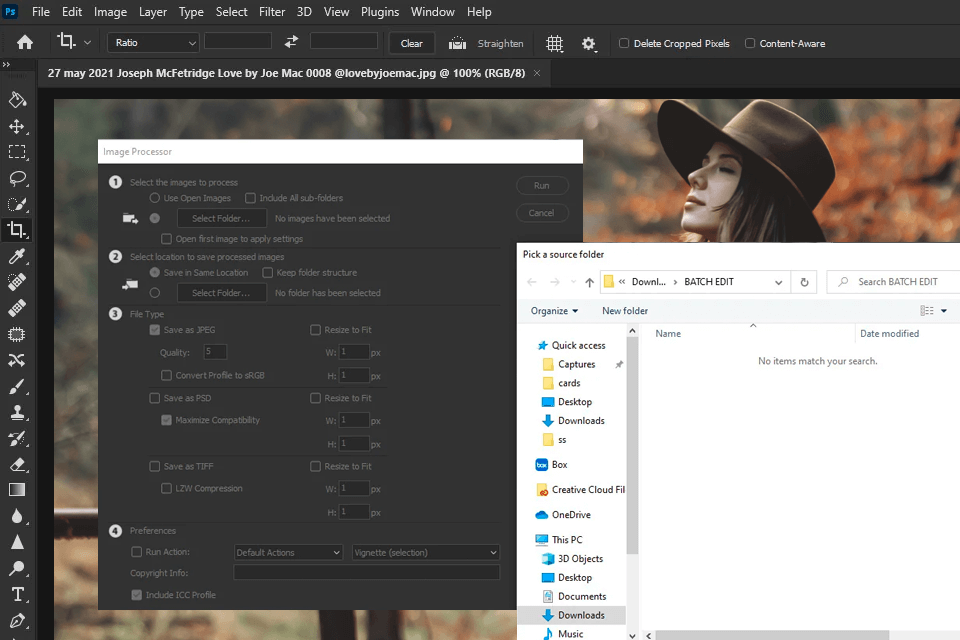960x640 pixels.
Task: Open the Plugins menu
Action: [x=380, y=12]
